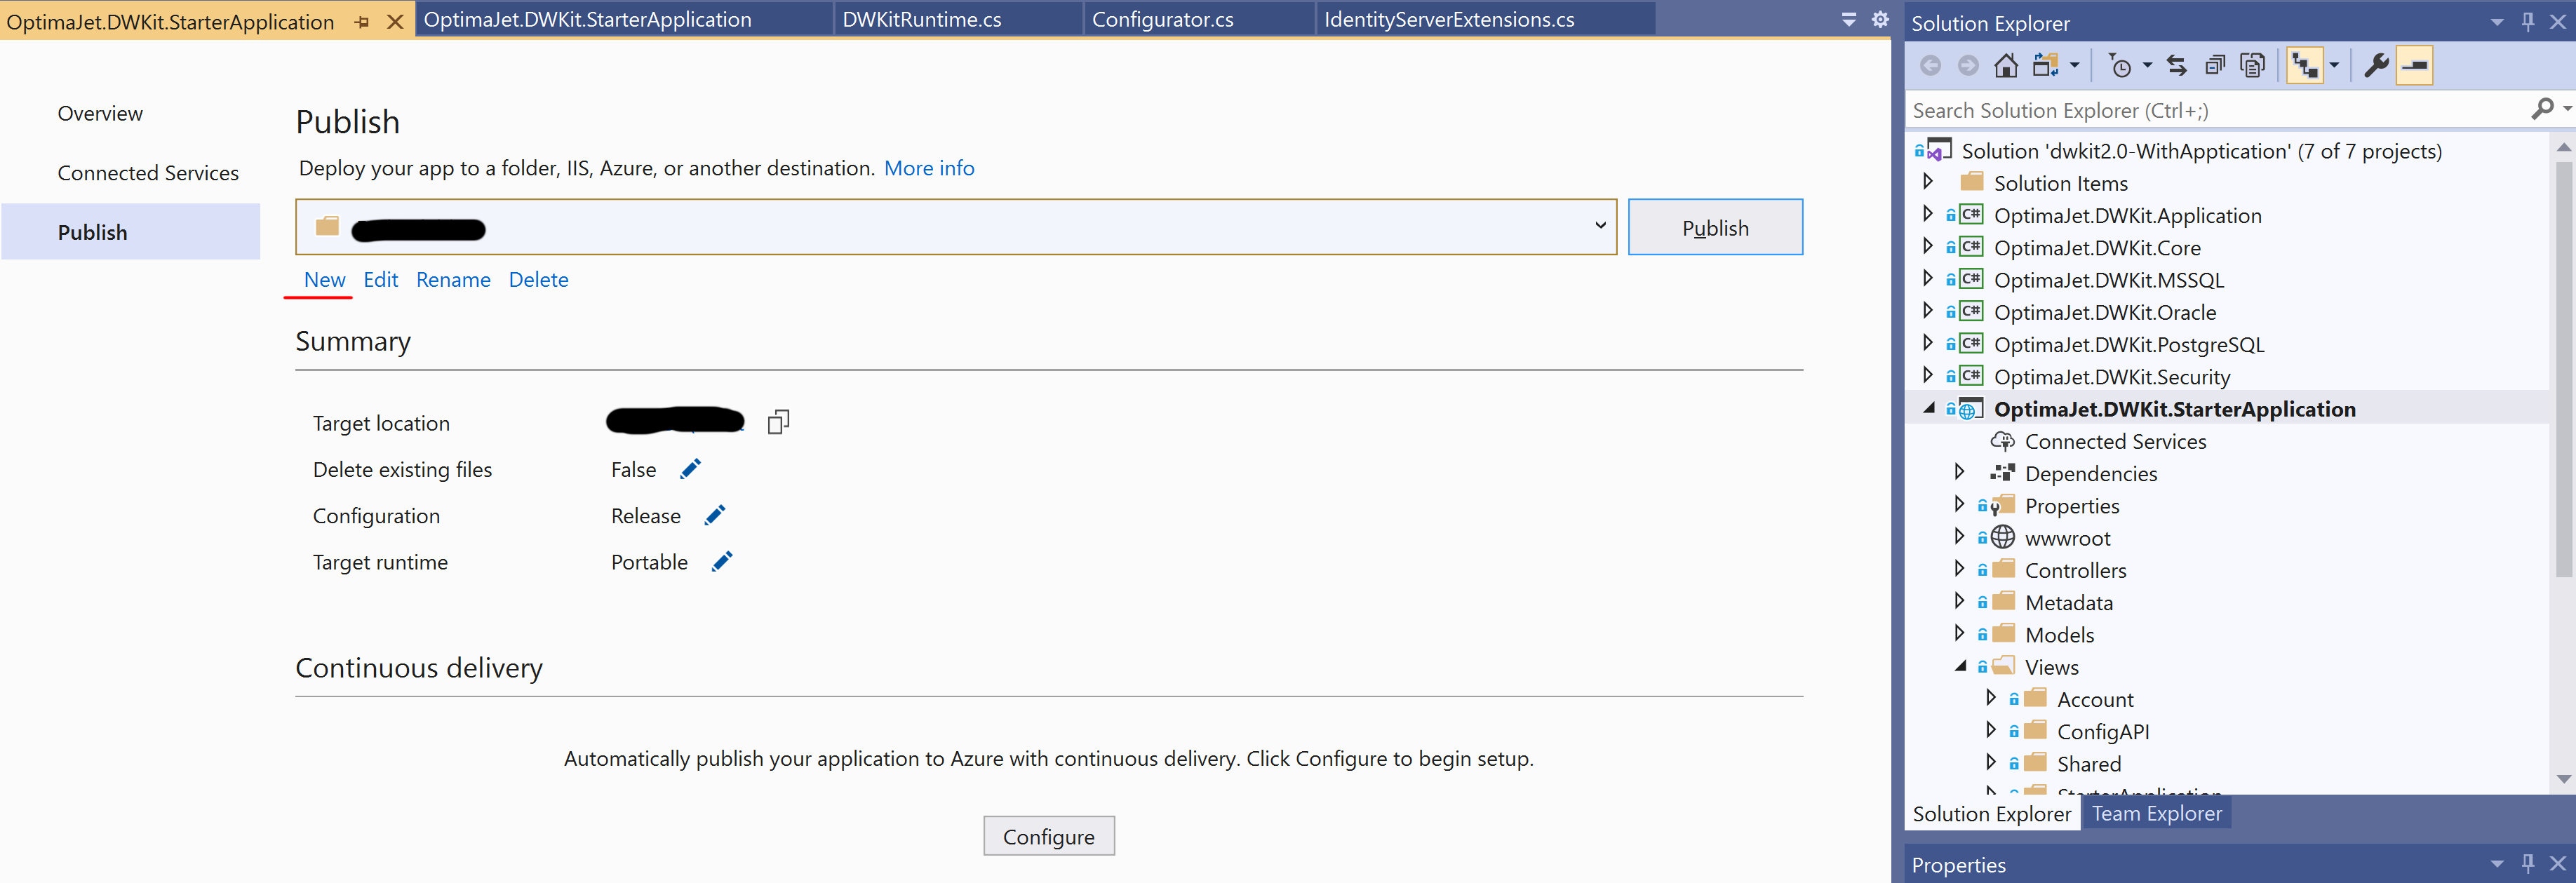The height and width of the screenshot is (883, 2576).
Task: Expand OptimaJet.DWKit.Application project node
Action: 1927,214
